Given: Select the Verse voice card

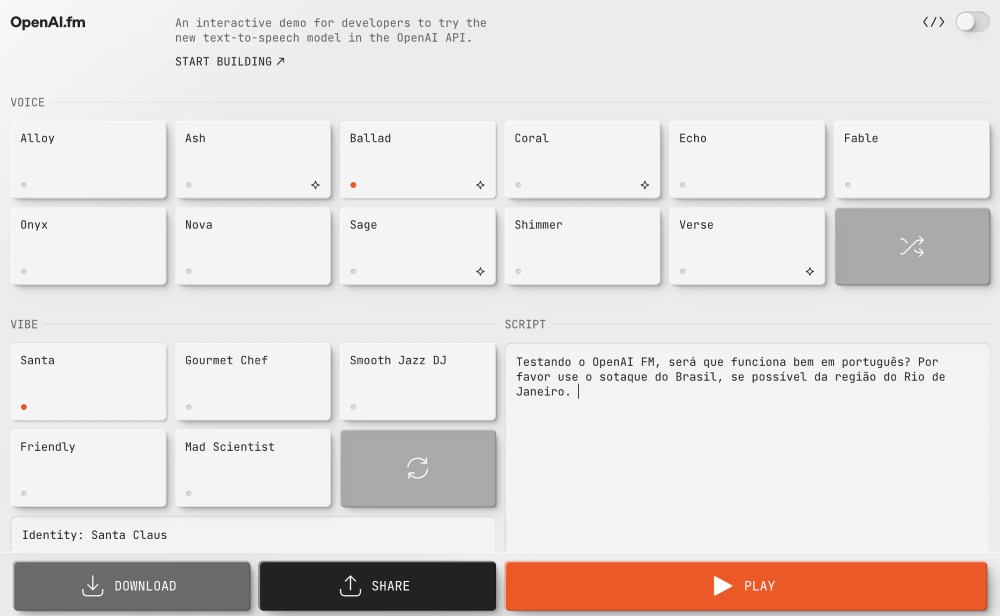Looking at the screenshot, I should point(747,246).
